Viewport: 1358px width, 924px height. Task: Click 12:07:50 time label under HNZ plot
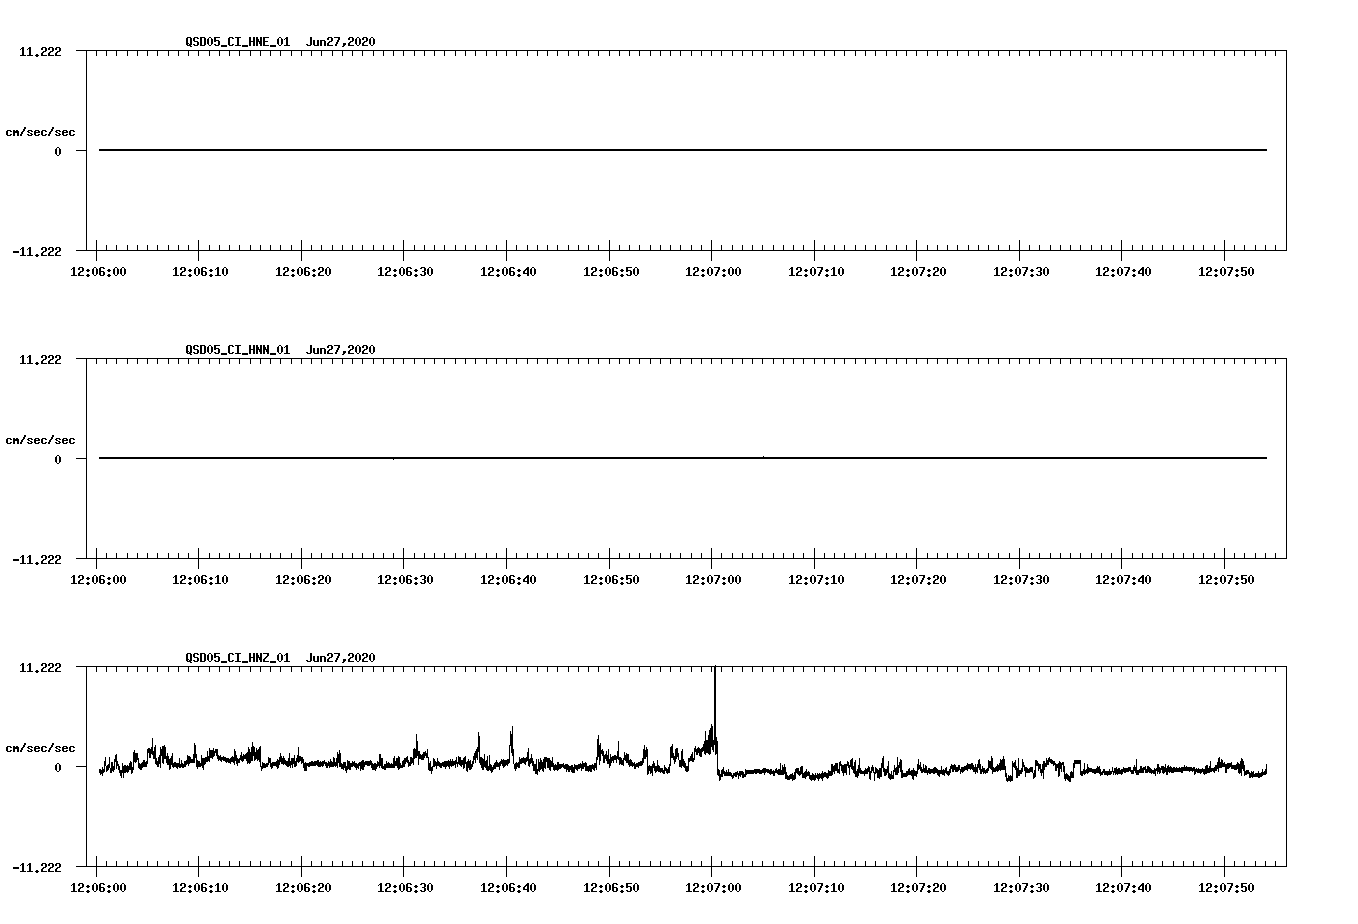coord(1225,888)
